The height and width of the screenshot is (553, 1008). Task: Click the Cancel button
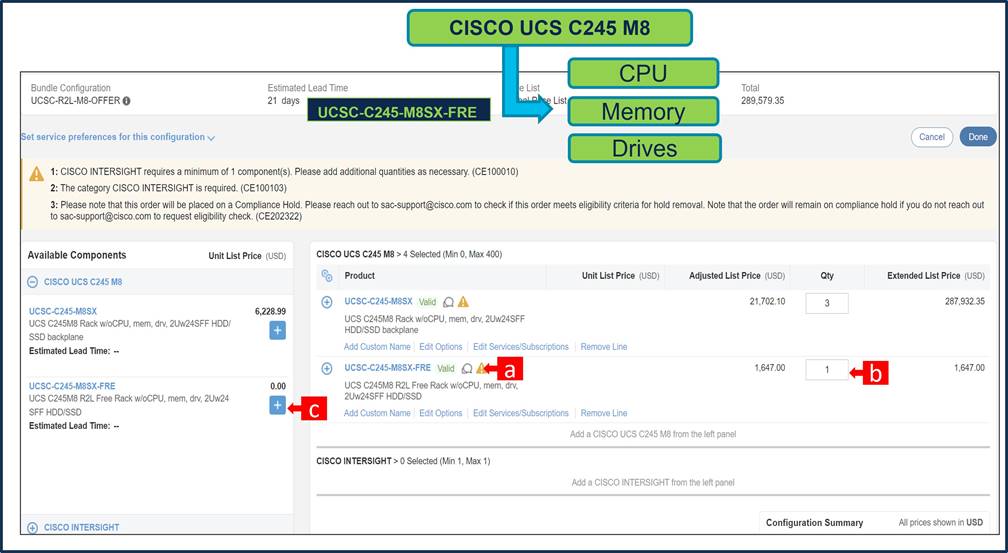tap(932, 137)
